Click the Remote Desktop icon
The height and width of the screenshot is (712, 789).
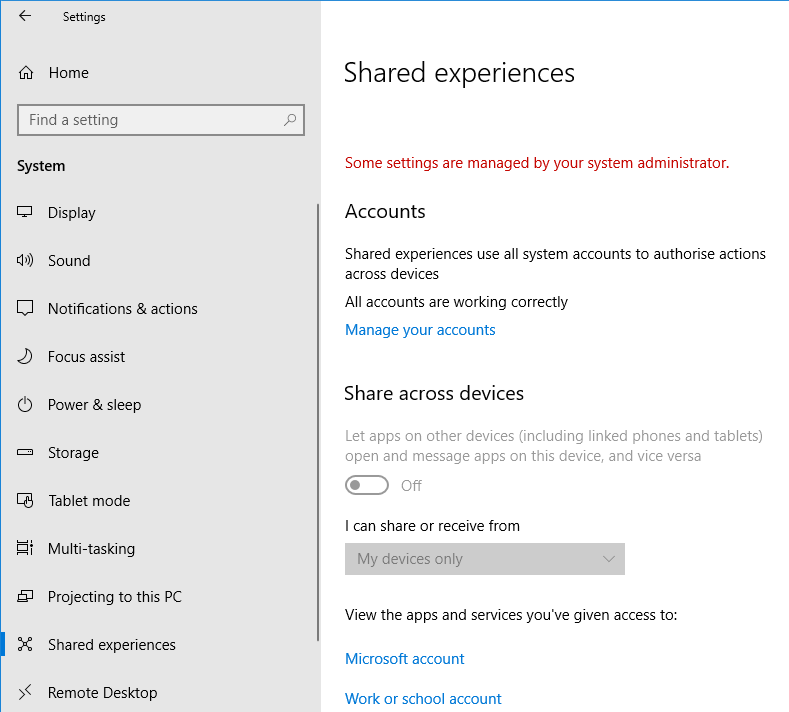click(25, 692)
